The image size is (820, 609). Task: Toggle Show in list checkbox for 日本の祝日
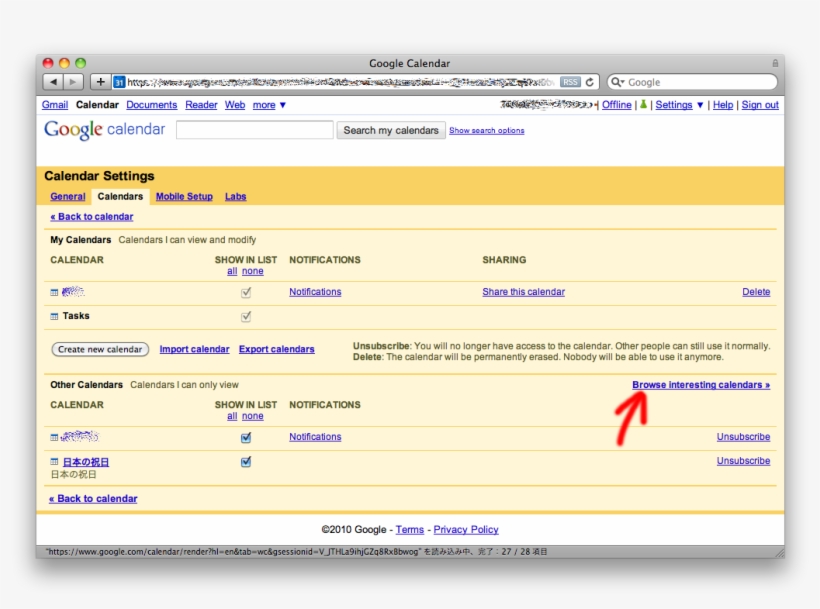[x=246, y=462]
